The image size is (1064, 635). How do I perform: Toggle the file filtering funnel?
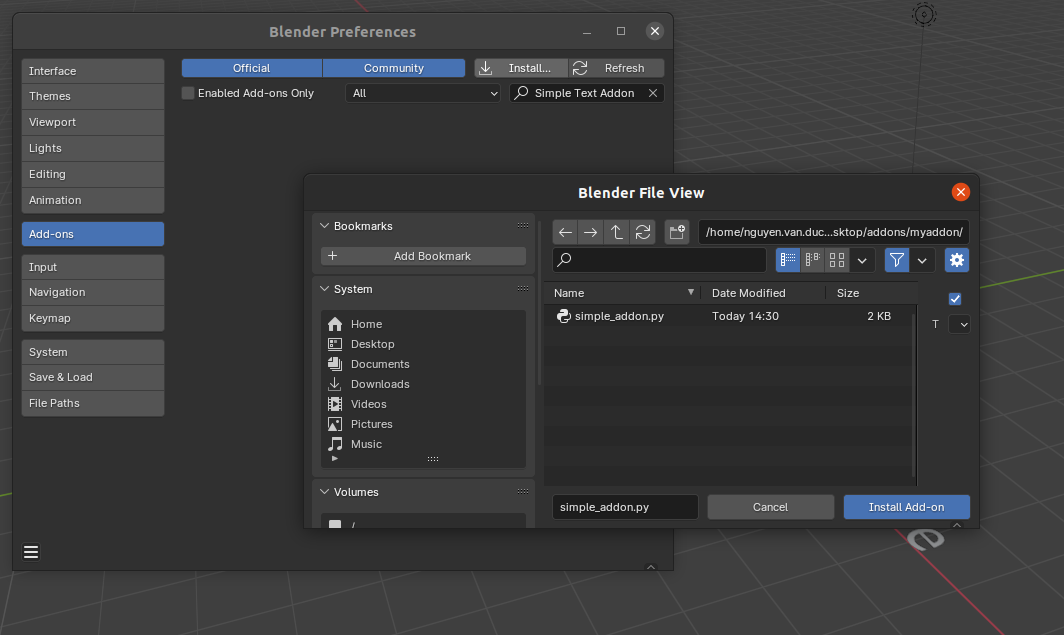coord(896,259)
